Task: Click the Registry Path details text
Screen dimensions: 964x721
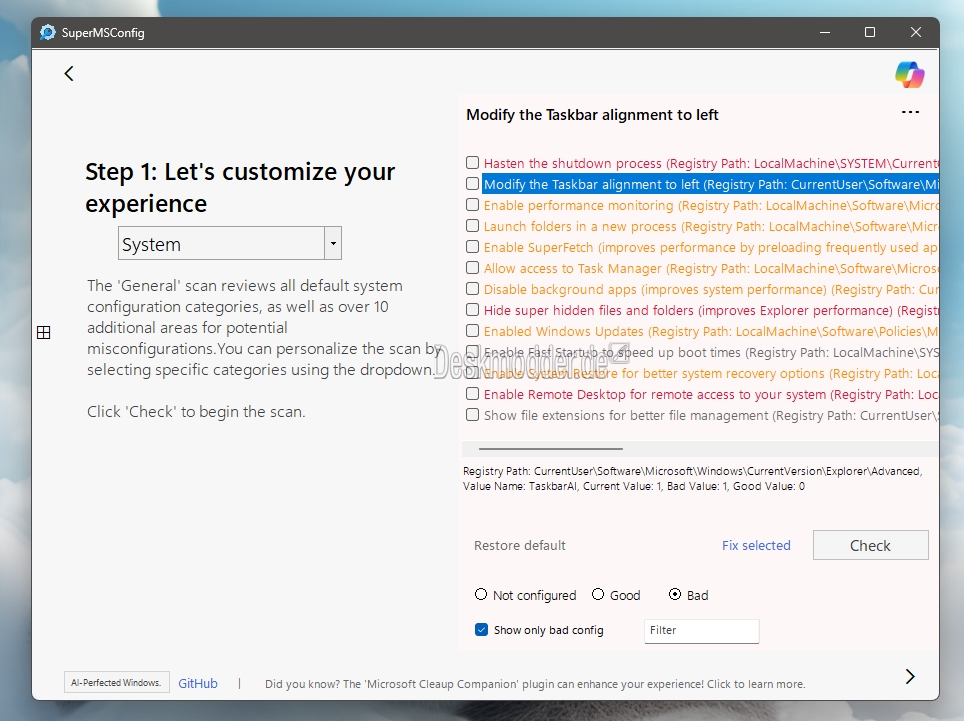Action: 692,479
